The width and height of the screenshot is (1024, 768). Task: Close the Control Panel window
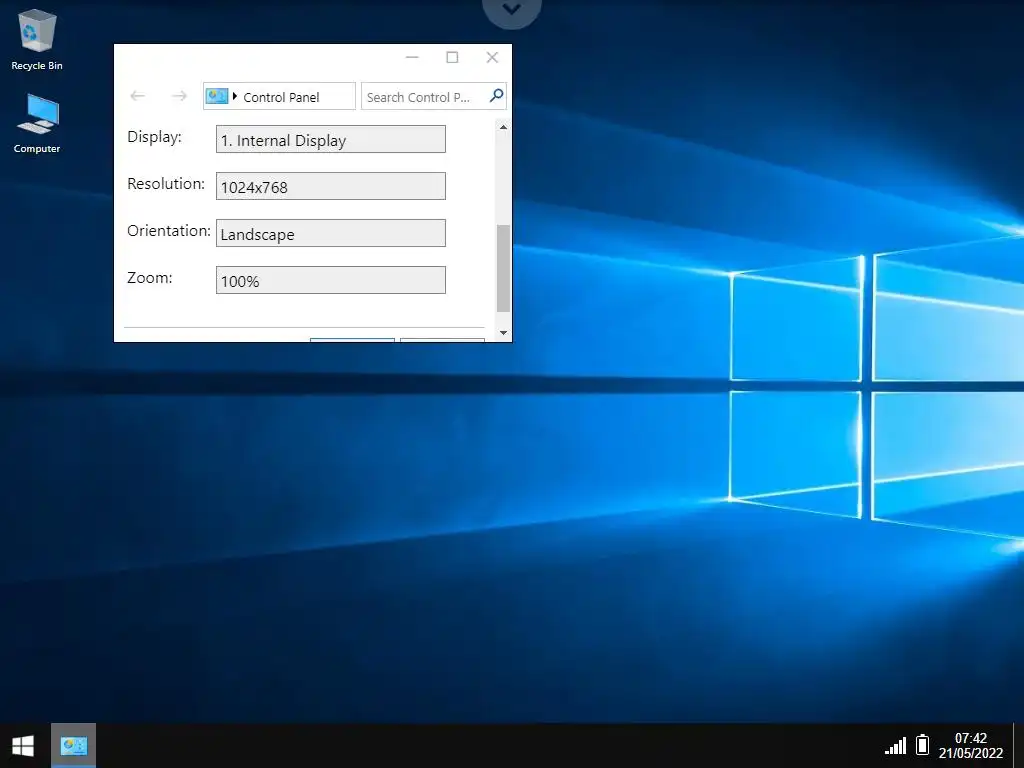(x=492, y=57)
